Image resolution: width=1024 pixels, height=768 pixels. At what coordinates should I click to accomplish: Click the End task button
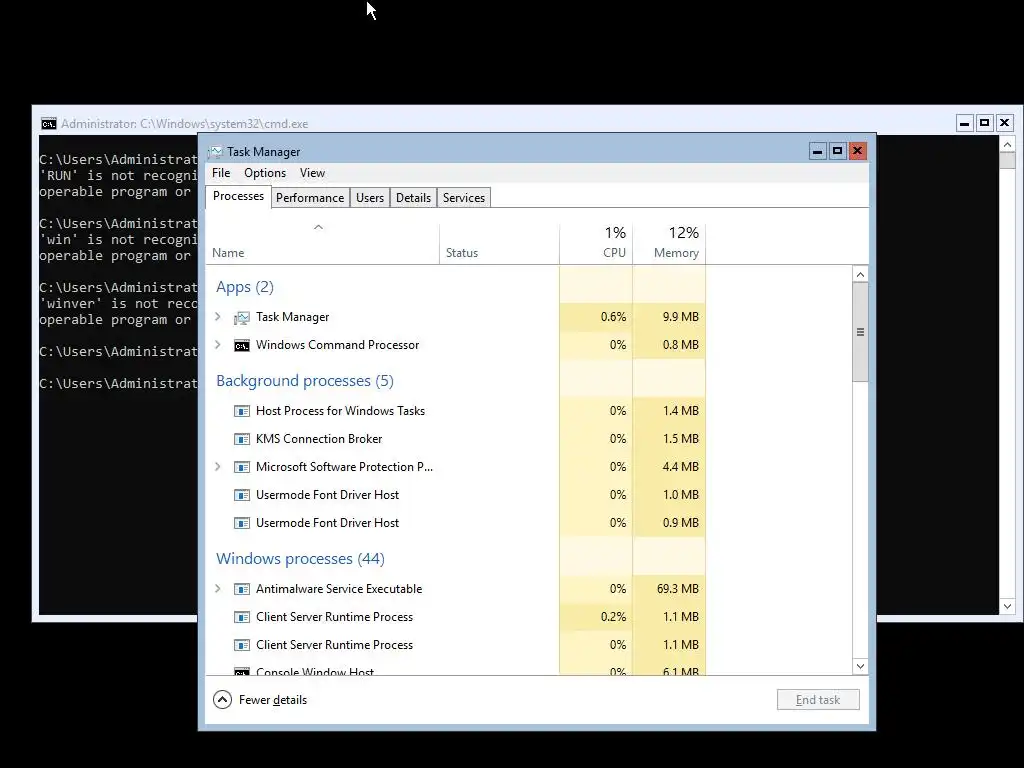[818, 700]
